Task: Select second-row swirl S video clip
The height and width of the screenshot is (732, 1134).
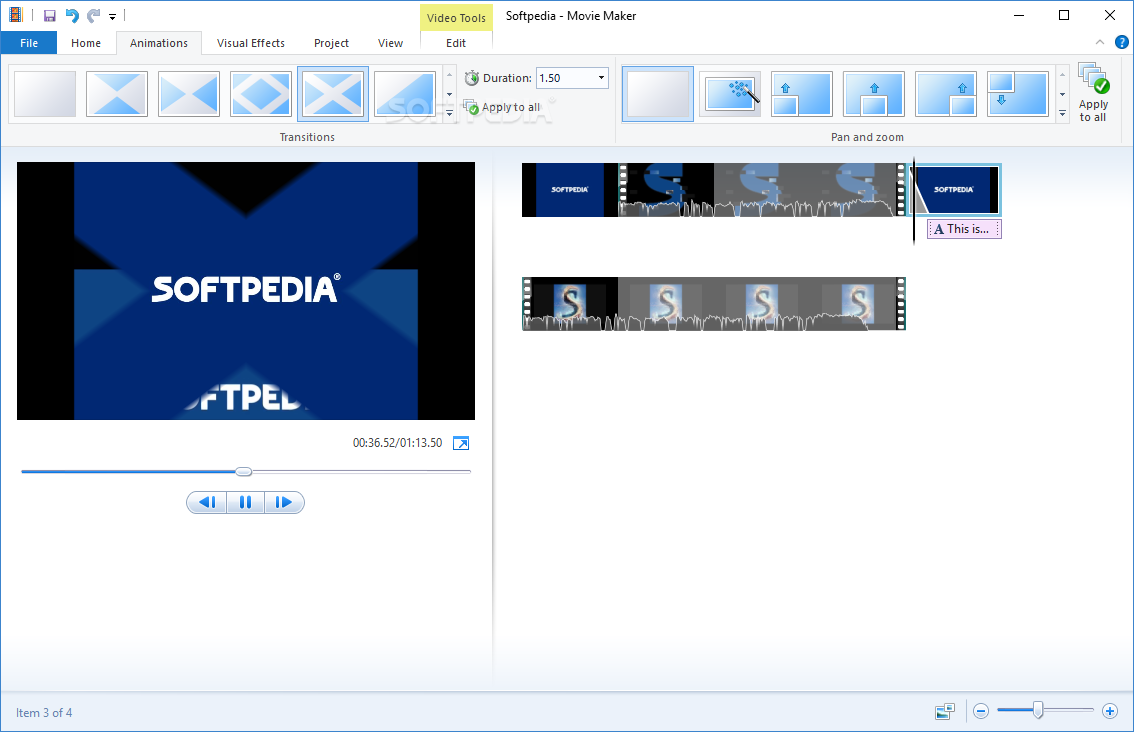Action: (x=714, y=304)
